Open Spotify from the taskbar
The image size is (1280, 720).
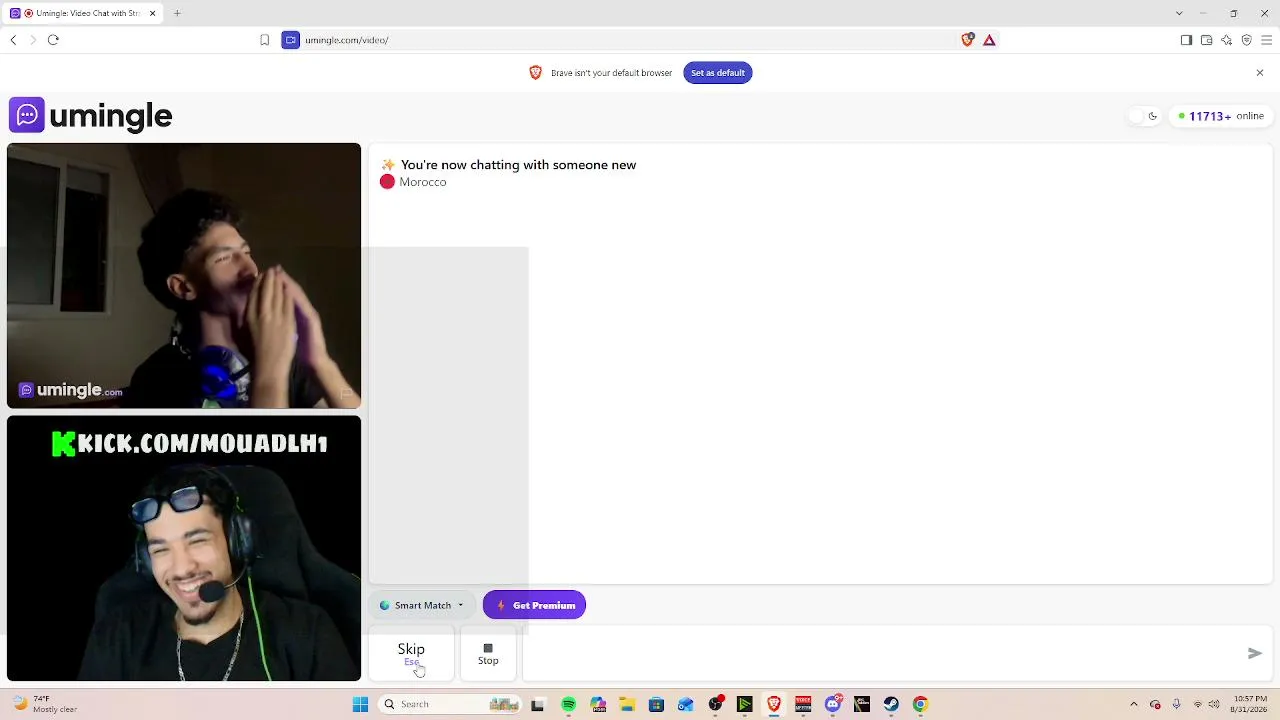[x=568, y=704]
